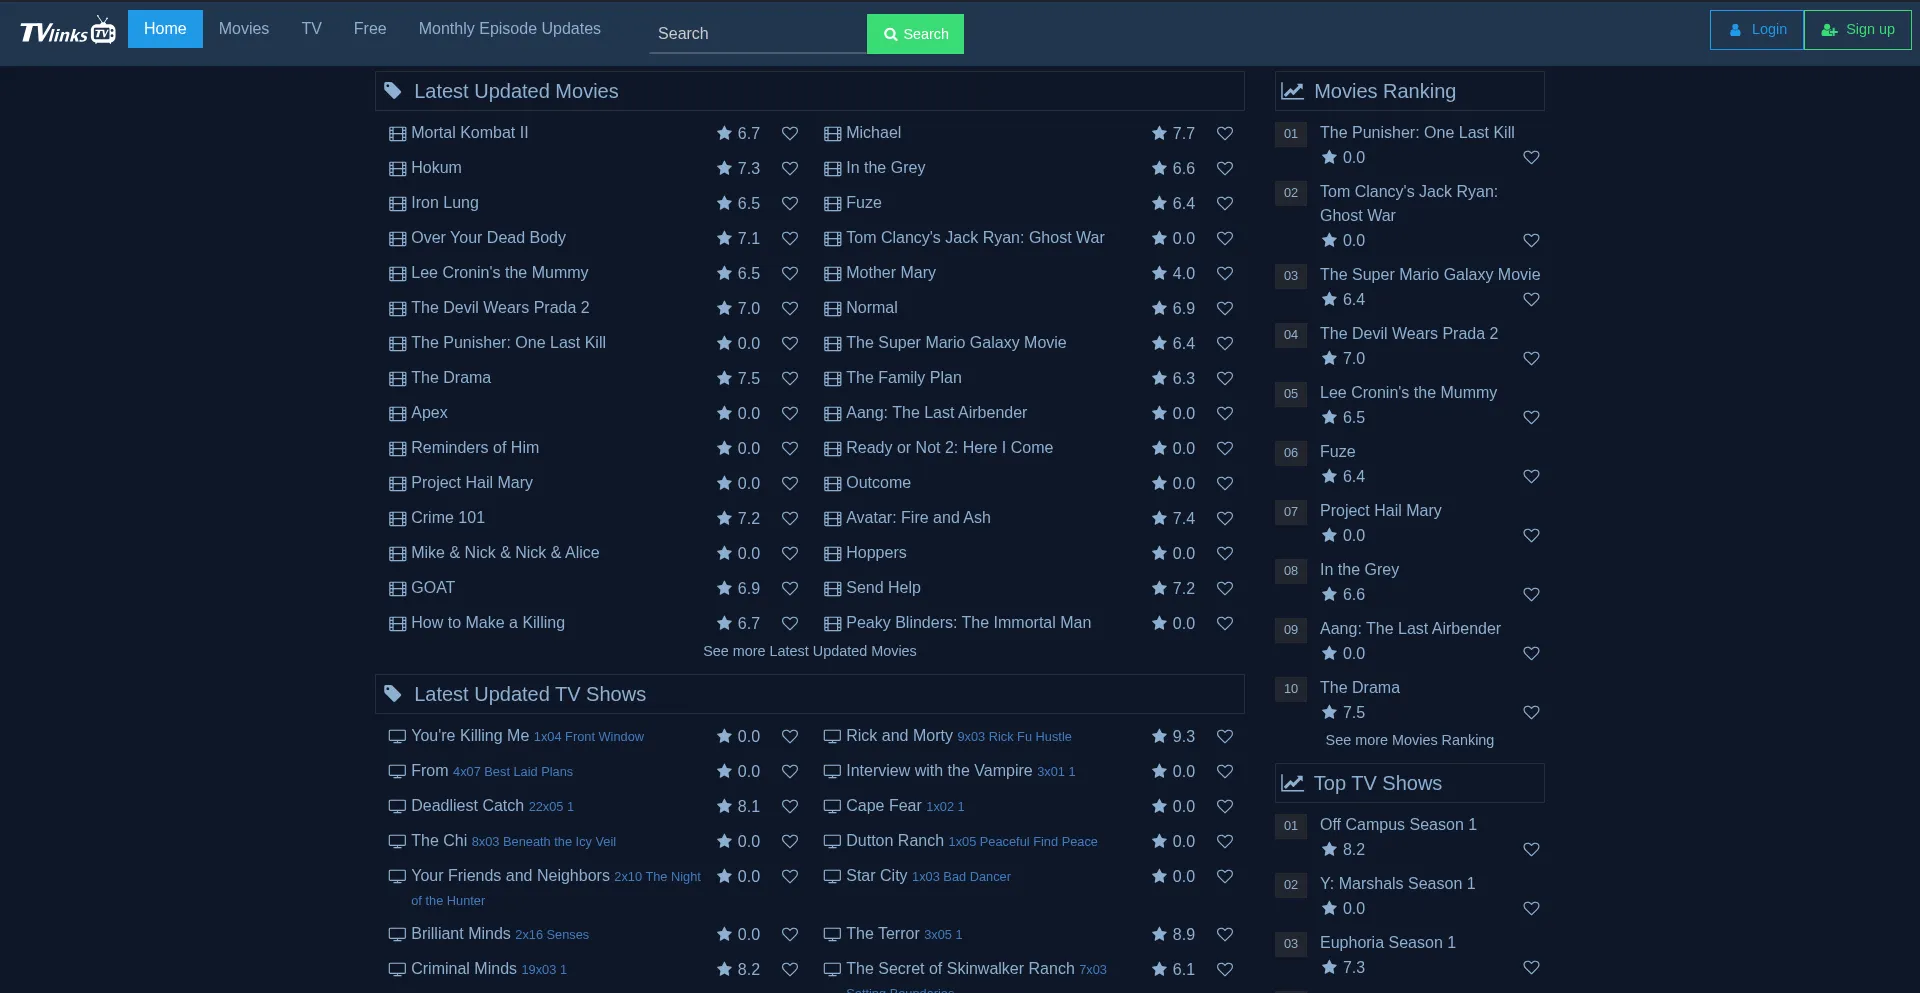The width and height of the screenshot is (1920, 993).
Task: Favorite Michael using its heart icon
Action: pos(1225,133)
